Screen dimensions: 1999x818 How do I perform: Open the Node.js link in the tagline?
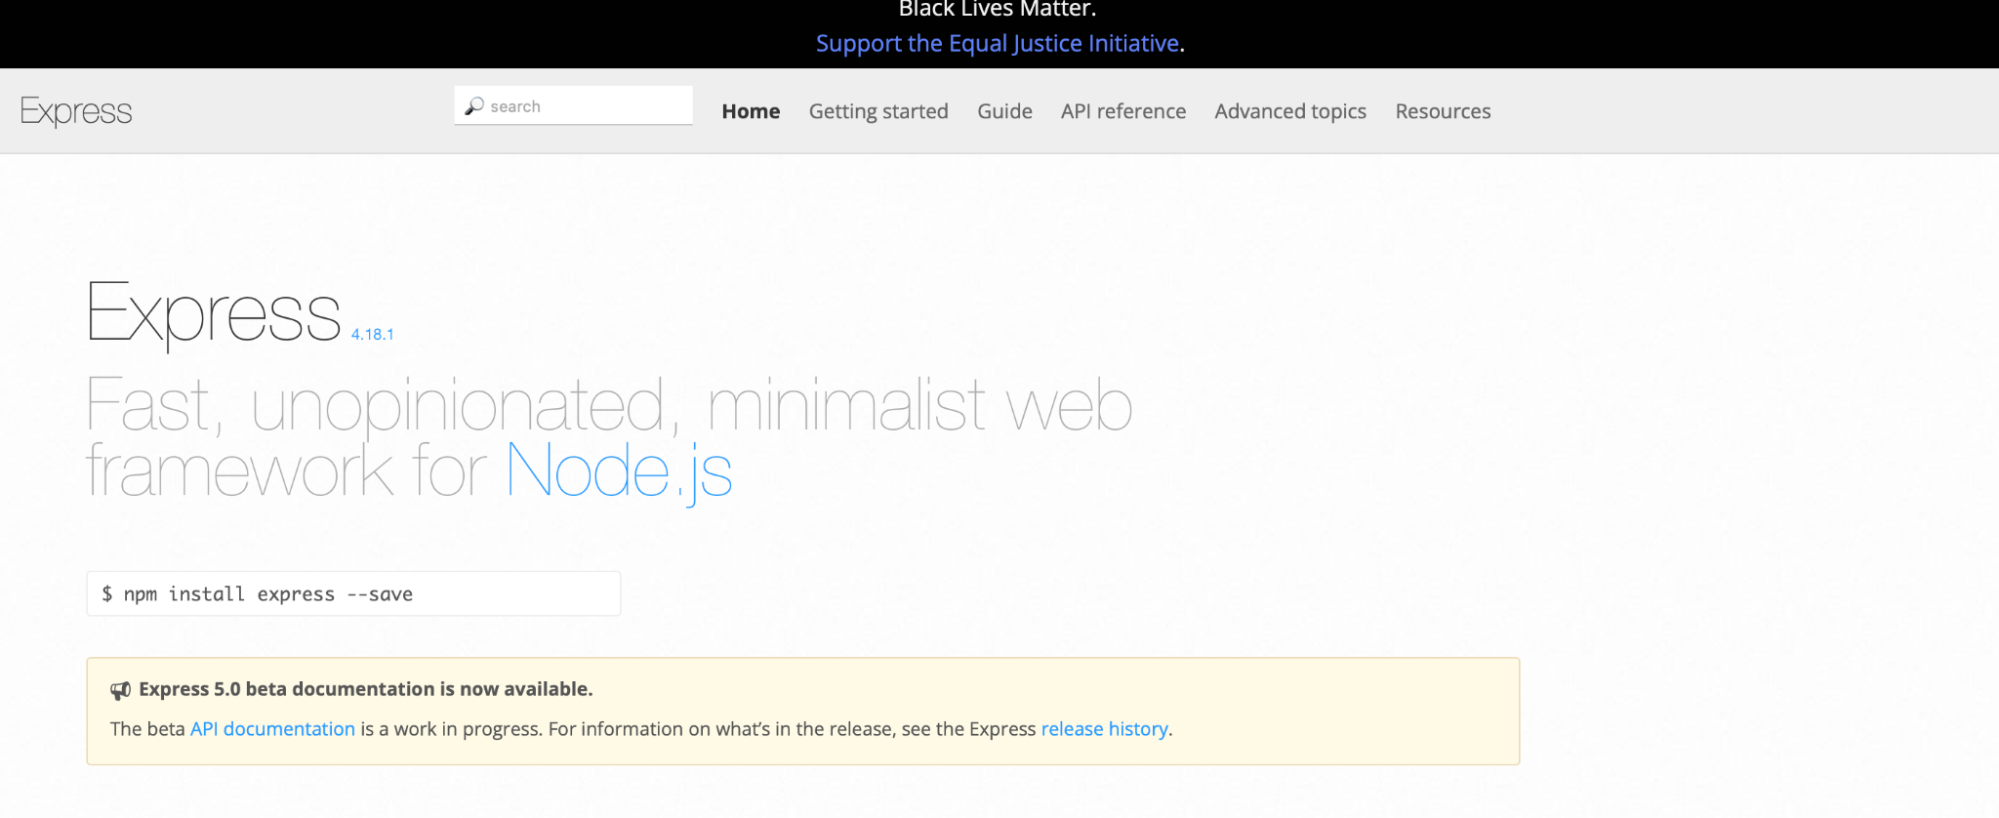point(620,471)
